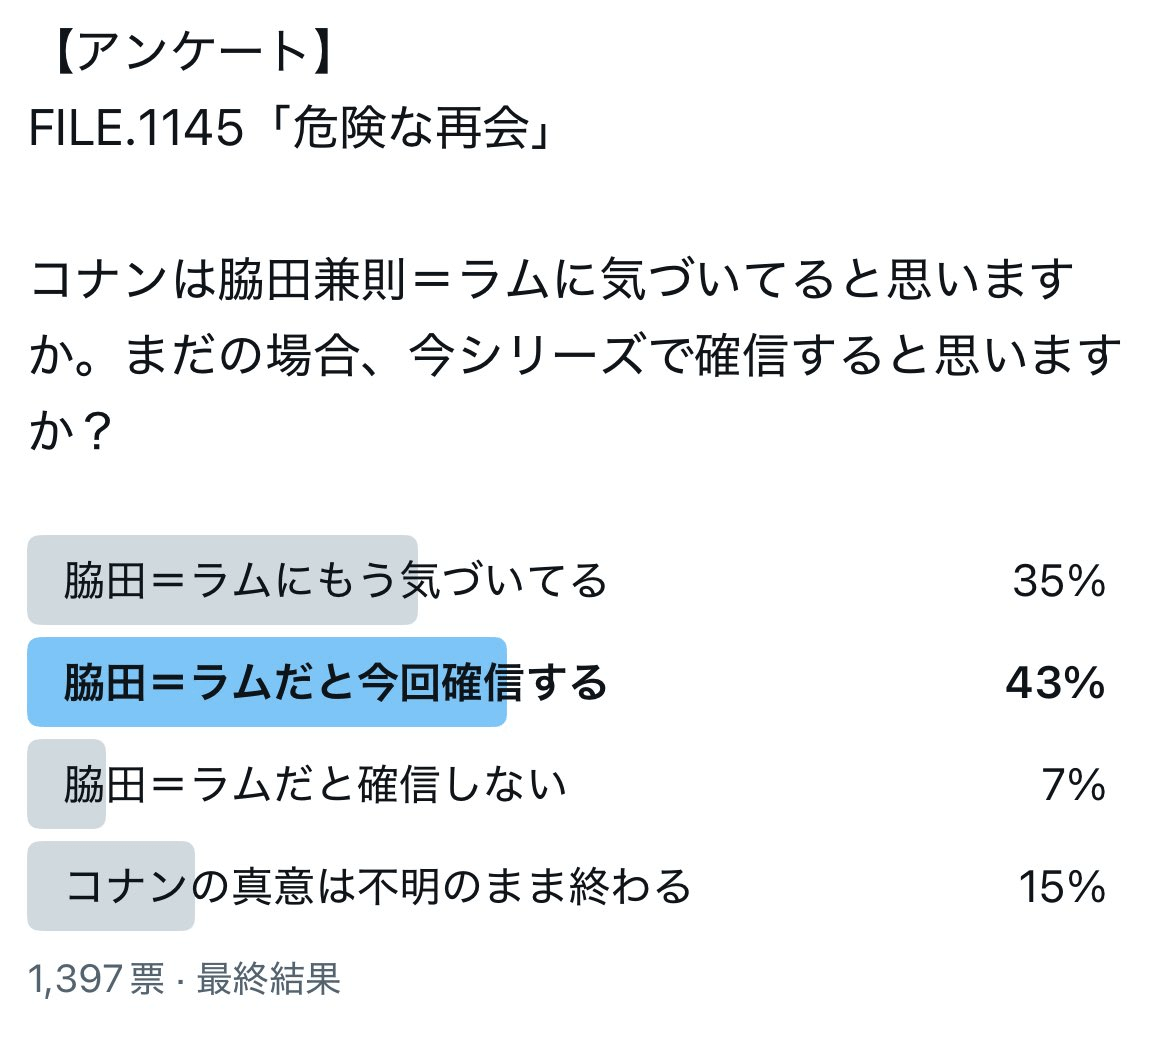Click the bold 43% result percentage
This screenshot has height=1052, width=1170.
coord(1055,682)
